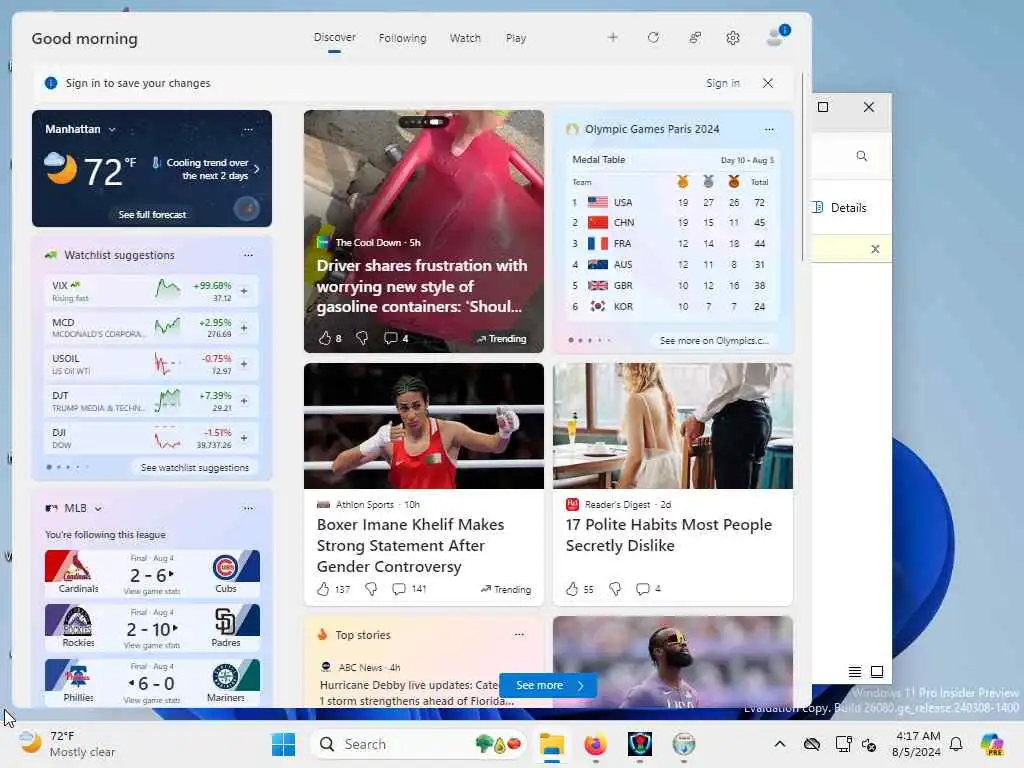Open See more on Olympics link

pyautogui.click(x=714, y=340)
